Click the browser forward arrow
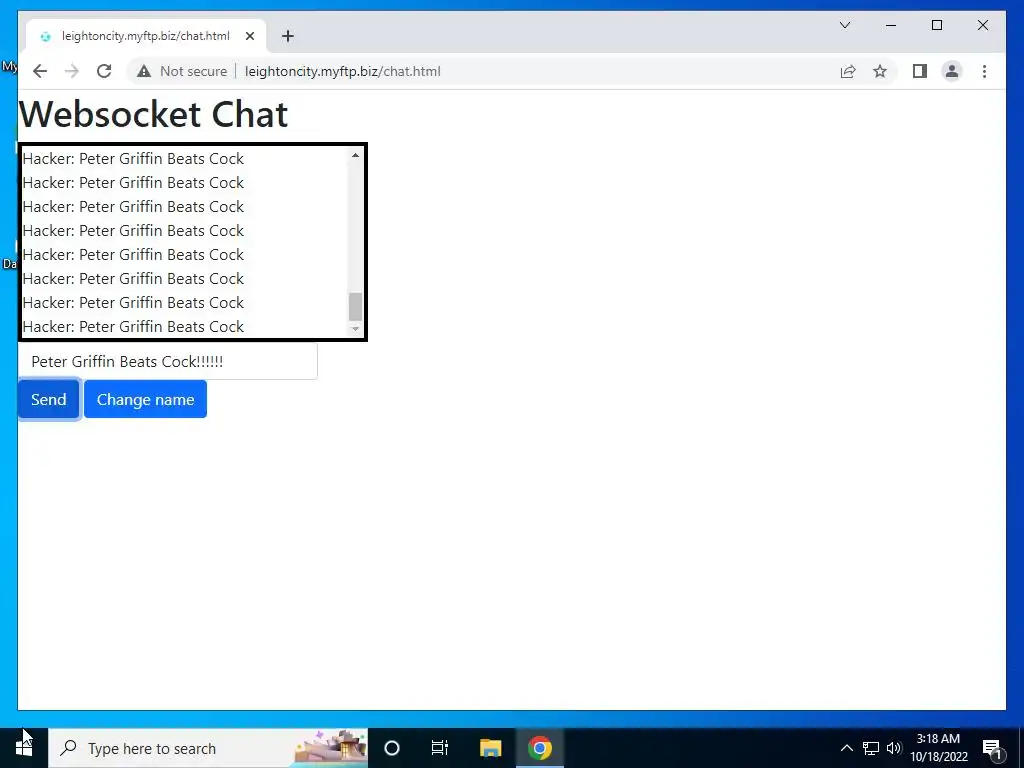Screen dimensions: 1024x768 point(72,71)
